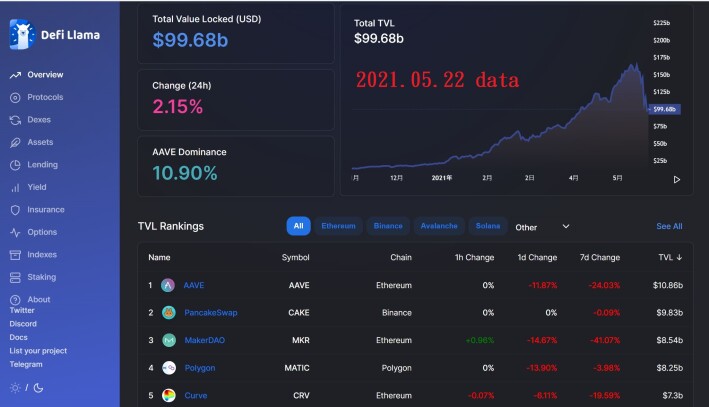709x407 pixels.
Task: Open the Curve protocol link
Action: pyautogui.click(x=196, y=396)
